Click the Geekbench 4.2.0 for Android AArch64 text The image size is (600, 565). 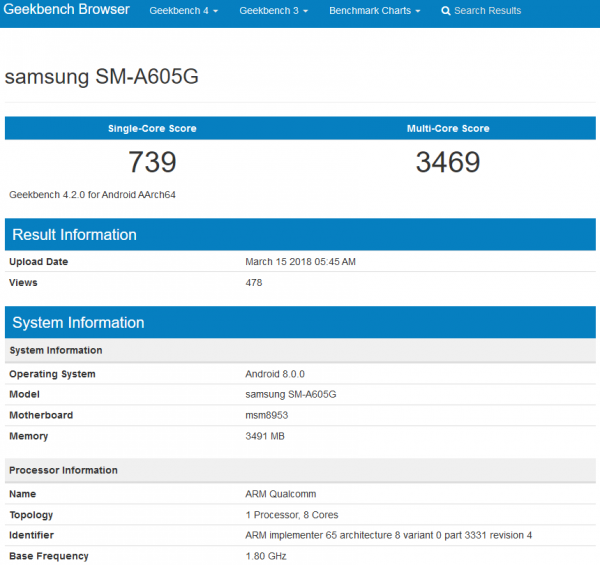[92, 195]
